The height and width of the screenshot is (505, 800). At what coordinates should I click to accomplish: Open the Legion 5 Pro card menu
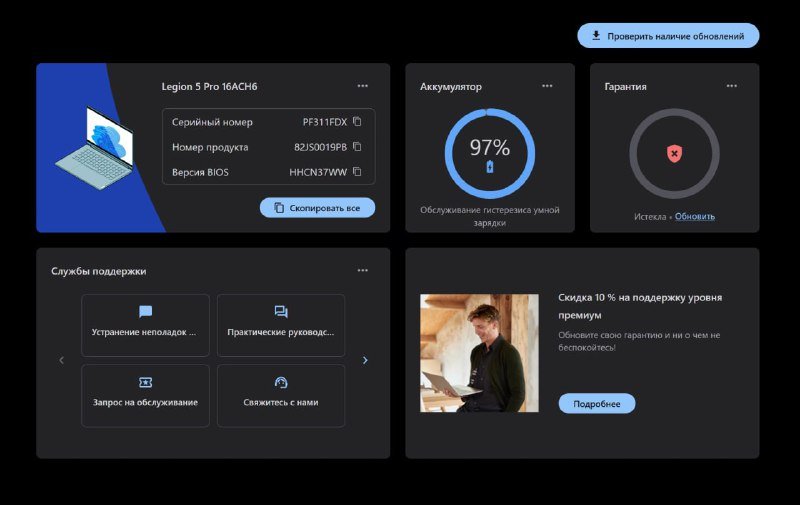pos(362,86)
